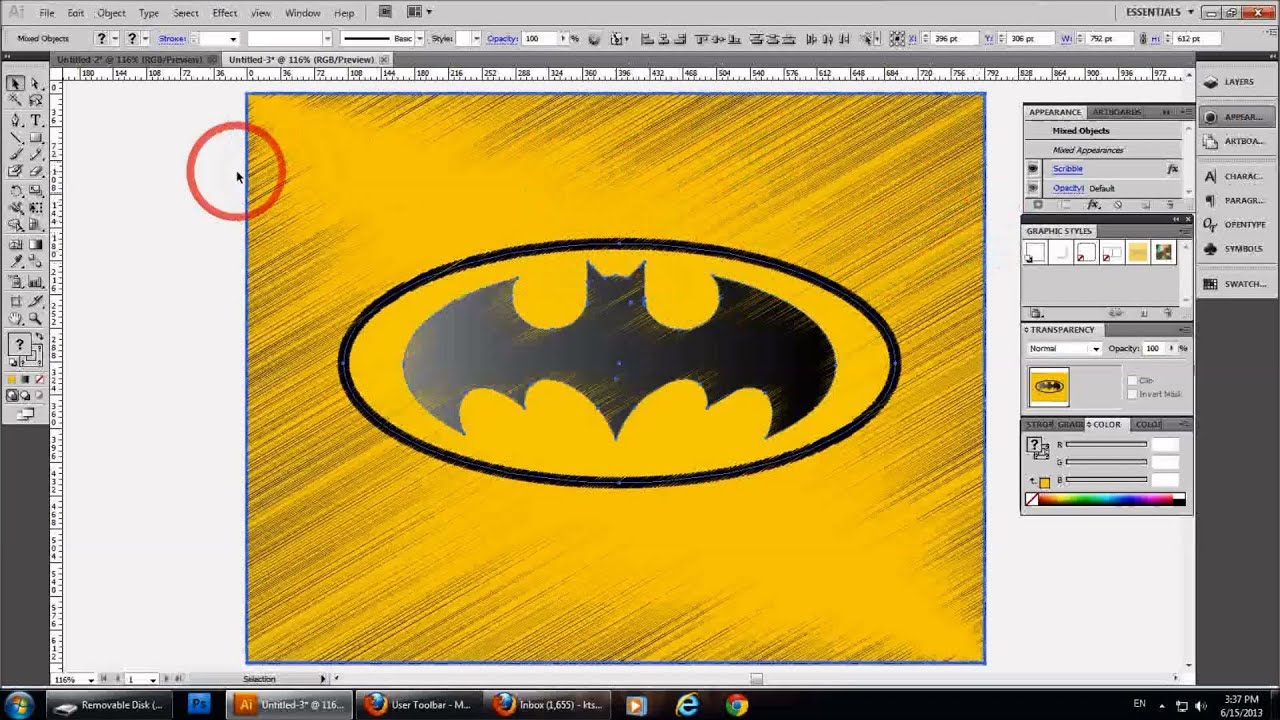The image size is (1280, 720).
Task: Select the Lasso tool
Action: [x=35, y=102]
